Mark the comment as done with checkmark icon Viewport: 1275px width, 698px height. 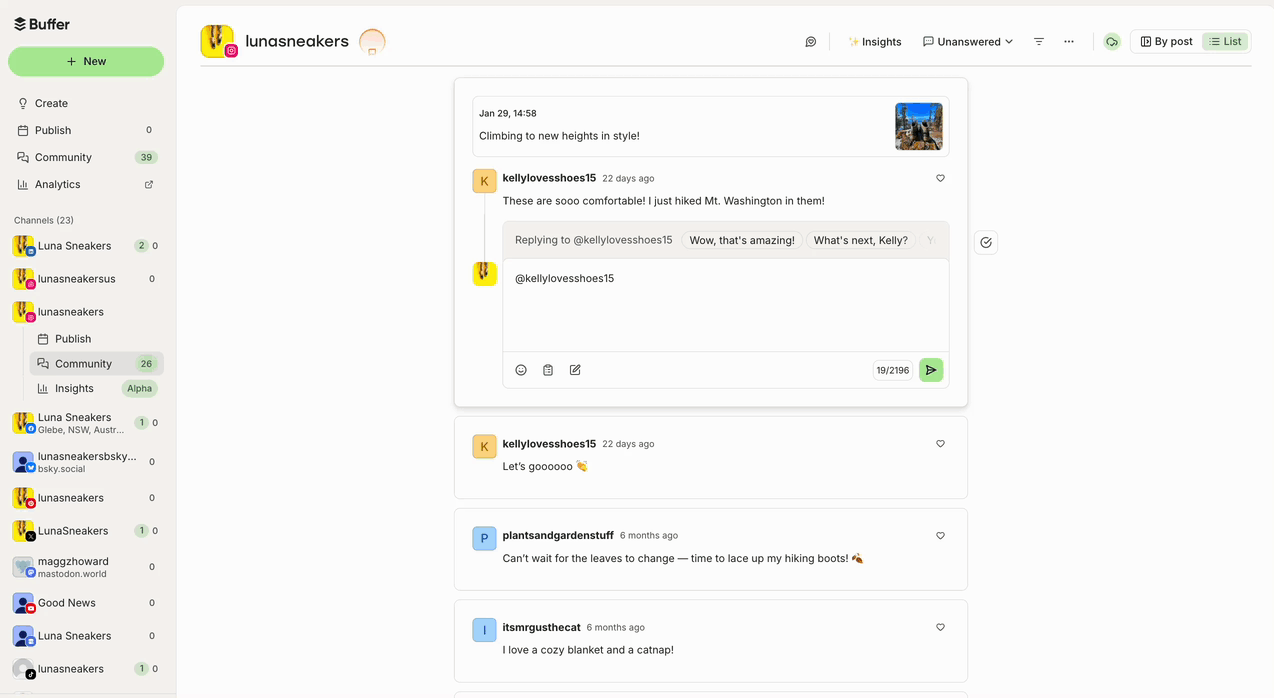point(986,242)
